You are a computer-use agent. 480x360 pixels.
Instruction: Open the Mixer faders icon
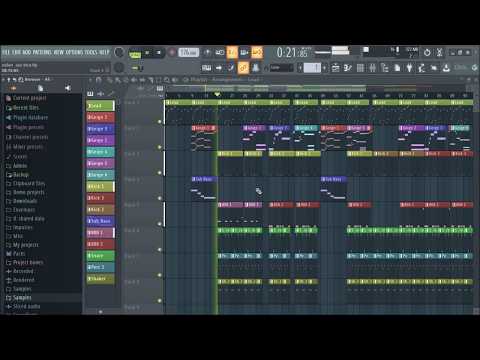click(x=373, y=68)
